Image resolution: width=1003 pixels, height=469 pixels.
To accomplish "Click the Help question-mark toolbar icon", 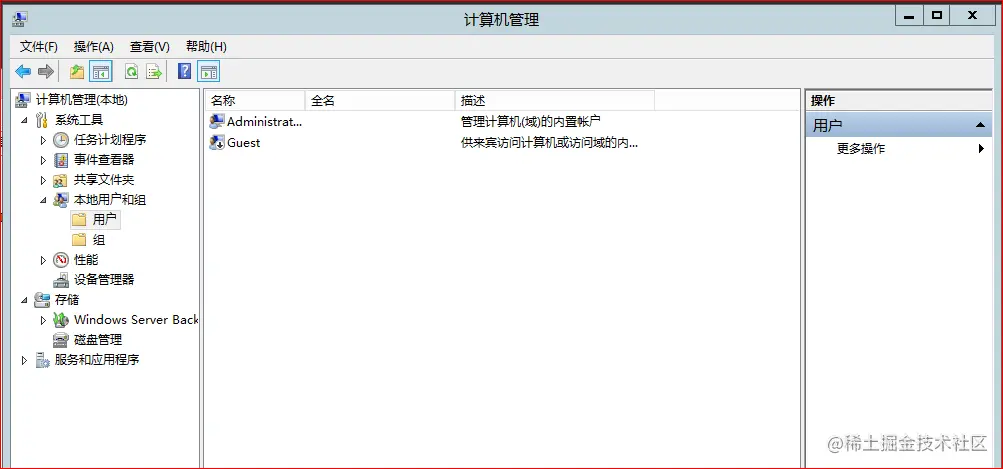I will click(x=184, y=71).
